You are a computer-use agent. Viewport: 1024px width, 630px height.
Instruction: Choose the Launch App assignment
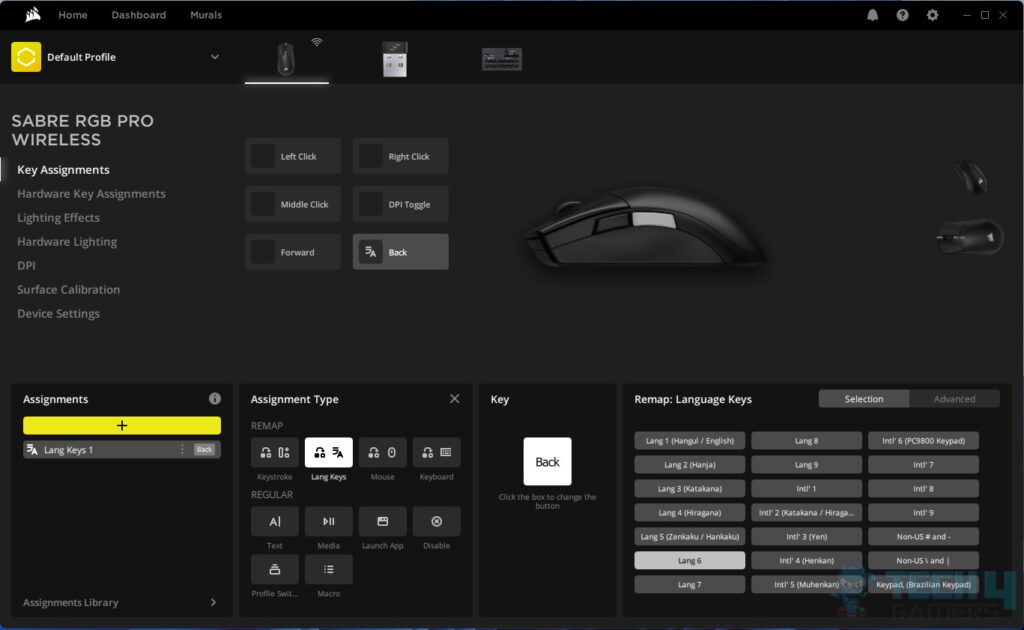383,521
